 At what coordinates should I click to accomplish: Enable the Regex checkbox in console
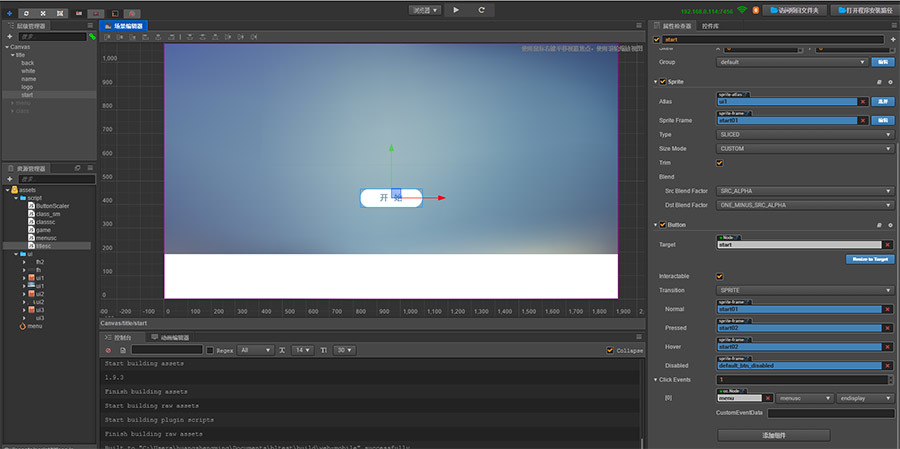point(210,350)
